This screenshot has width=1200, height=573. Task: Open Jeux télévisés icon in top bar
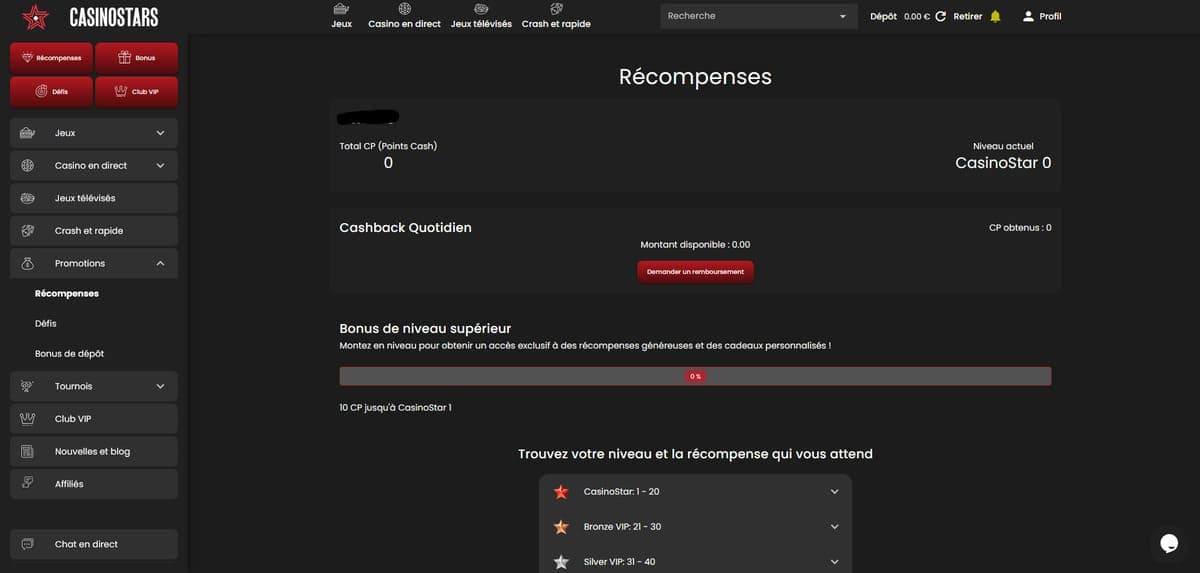481,8
